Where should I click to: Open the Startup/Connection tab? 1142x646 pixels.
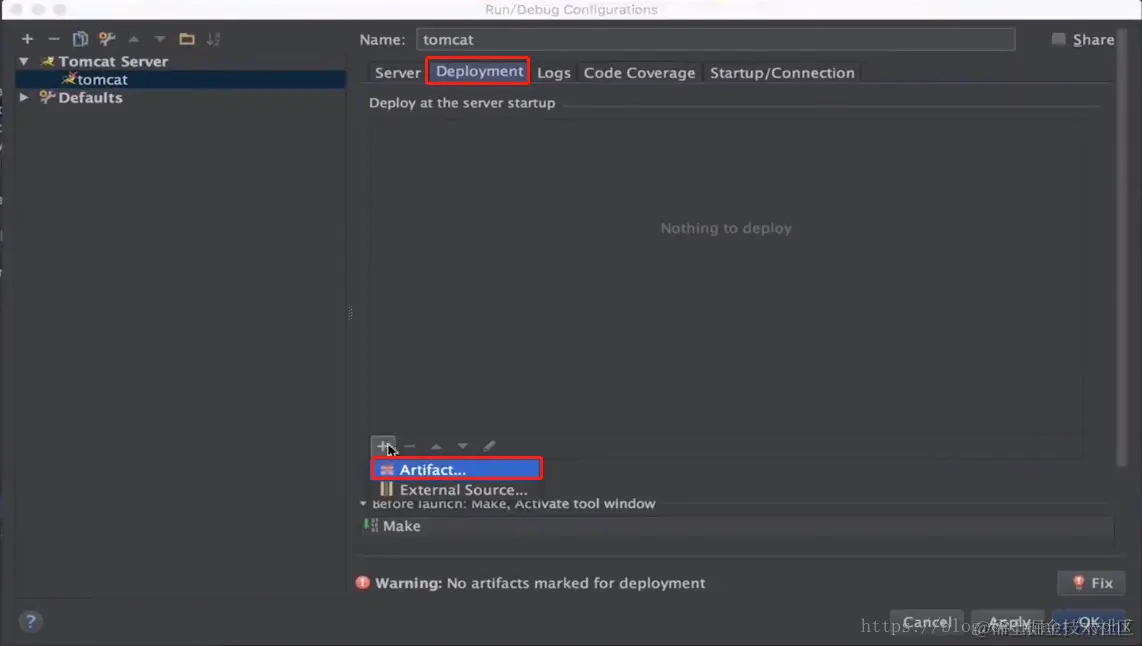[x=782, y=73]
